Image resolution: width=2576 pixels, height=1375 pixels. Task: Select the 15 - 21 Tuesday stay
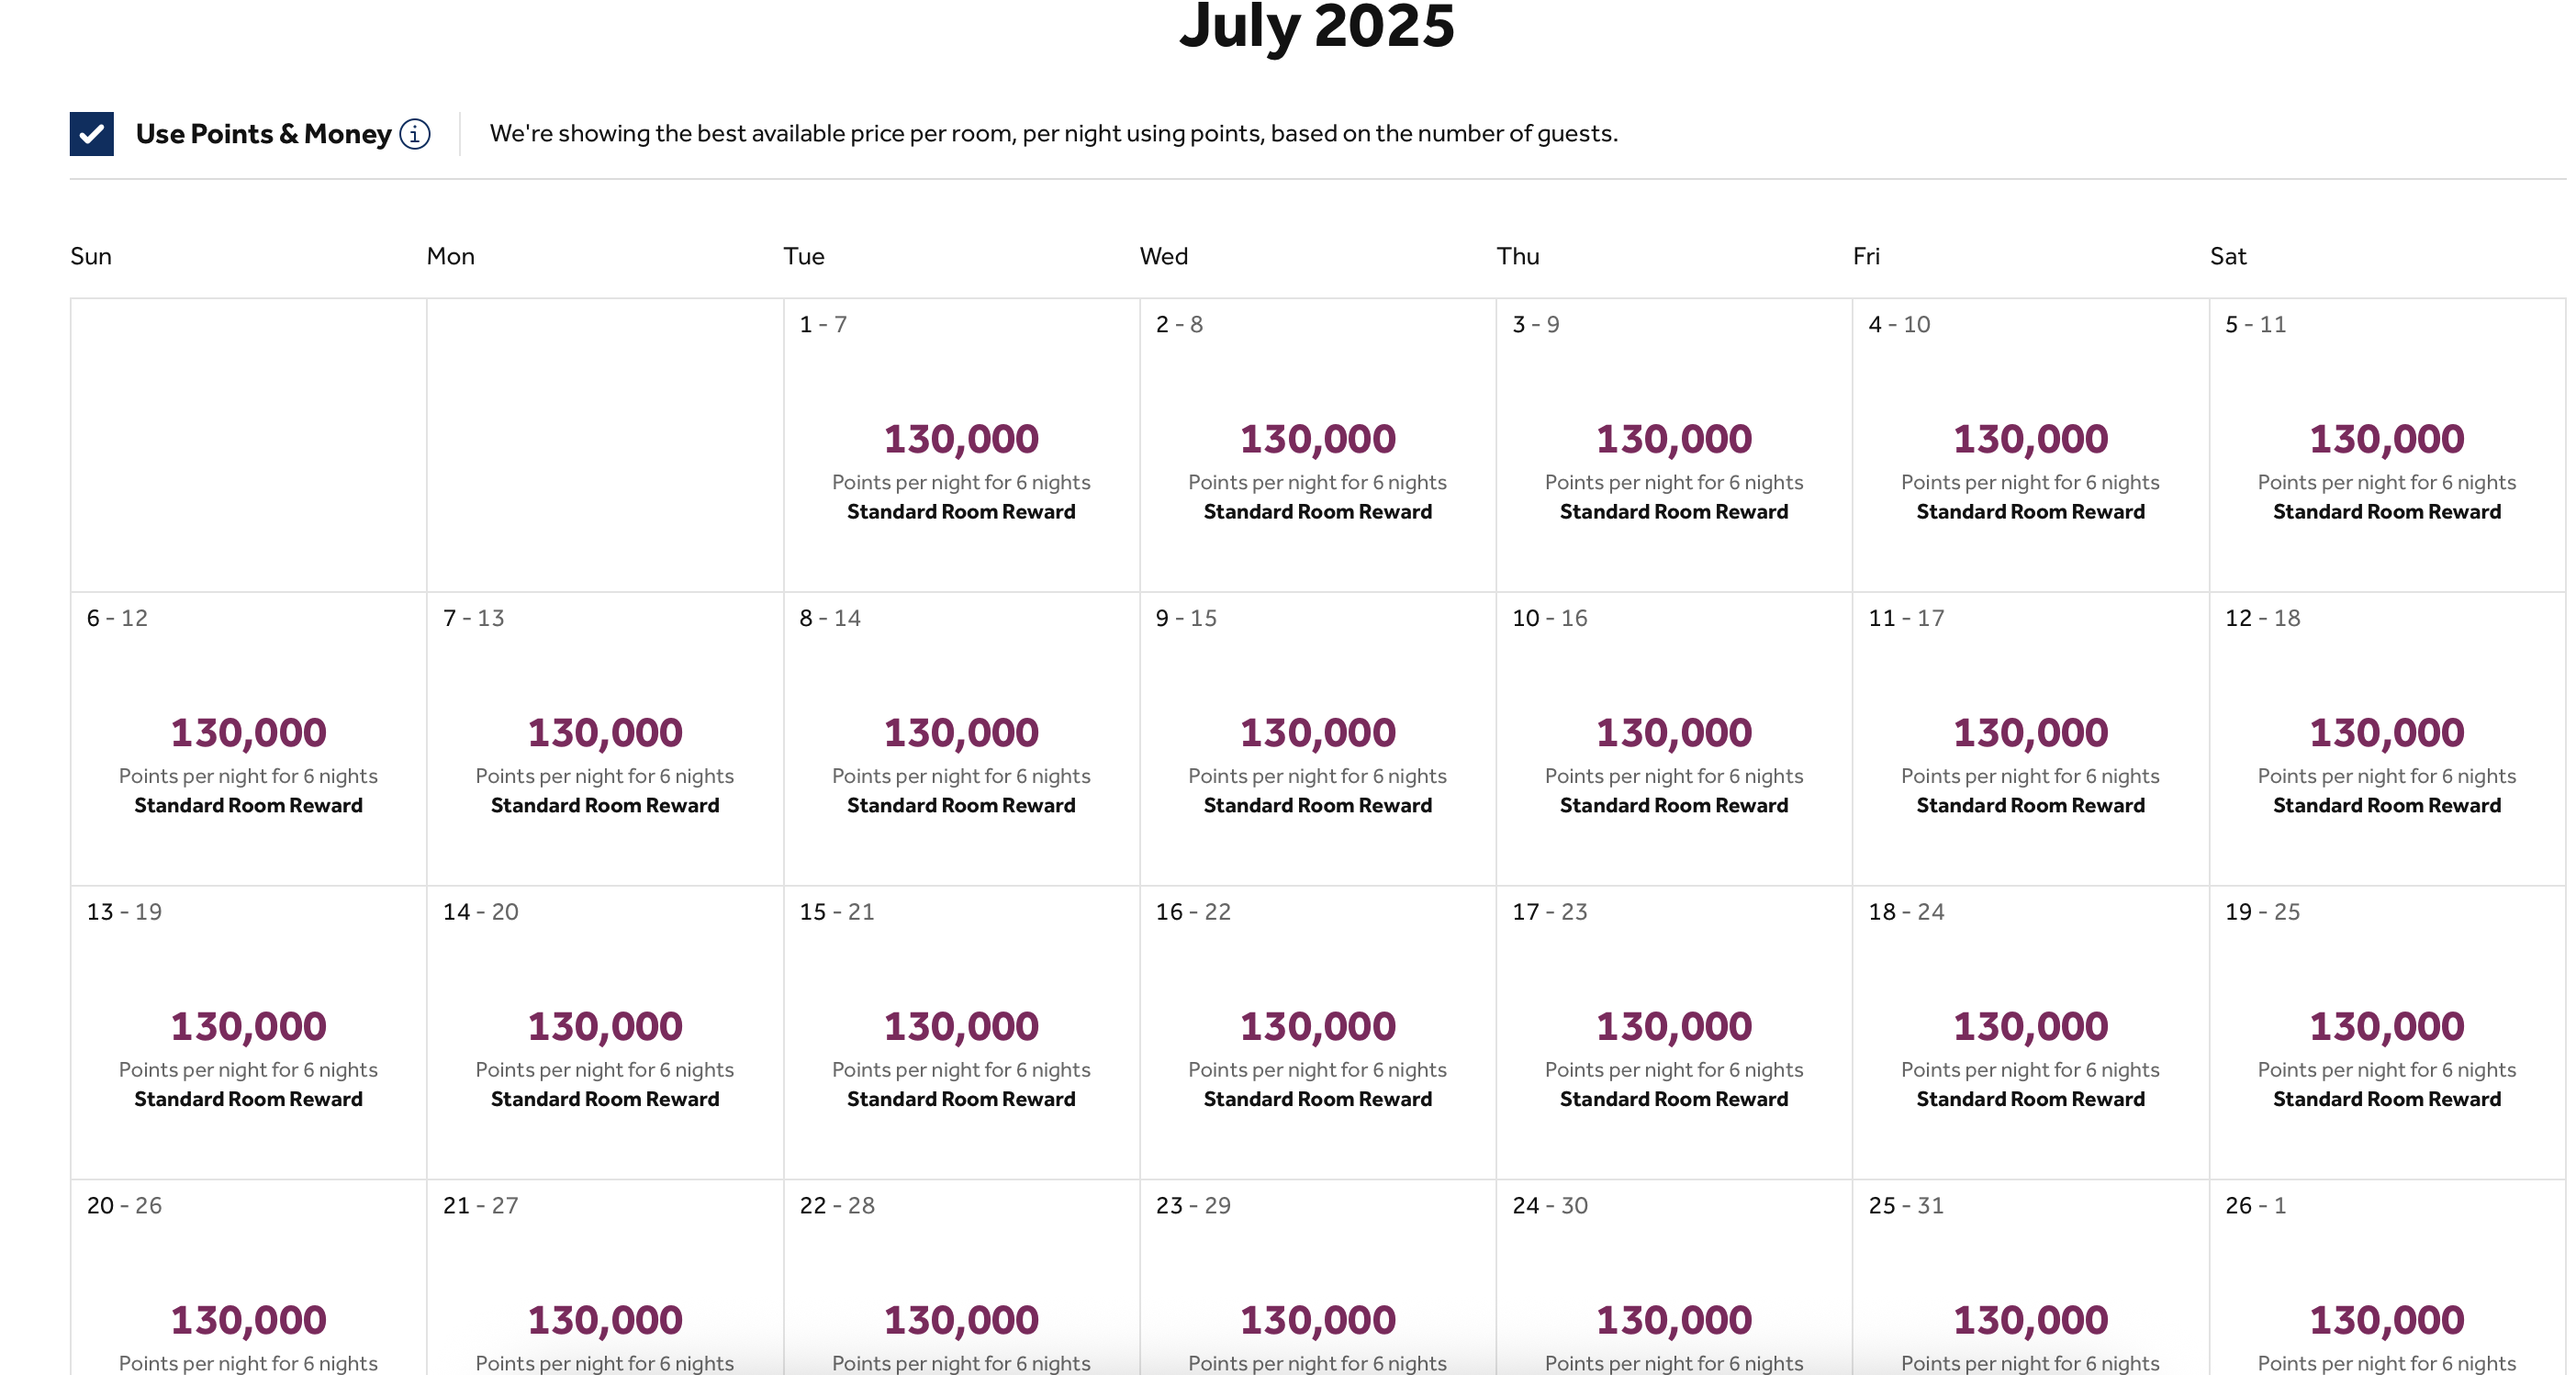coord(962,1033)
